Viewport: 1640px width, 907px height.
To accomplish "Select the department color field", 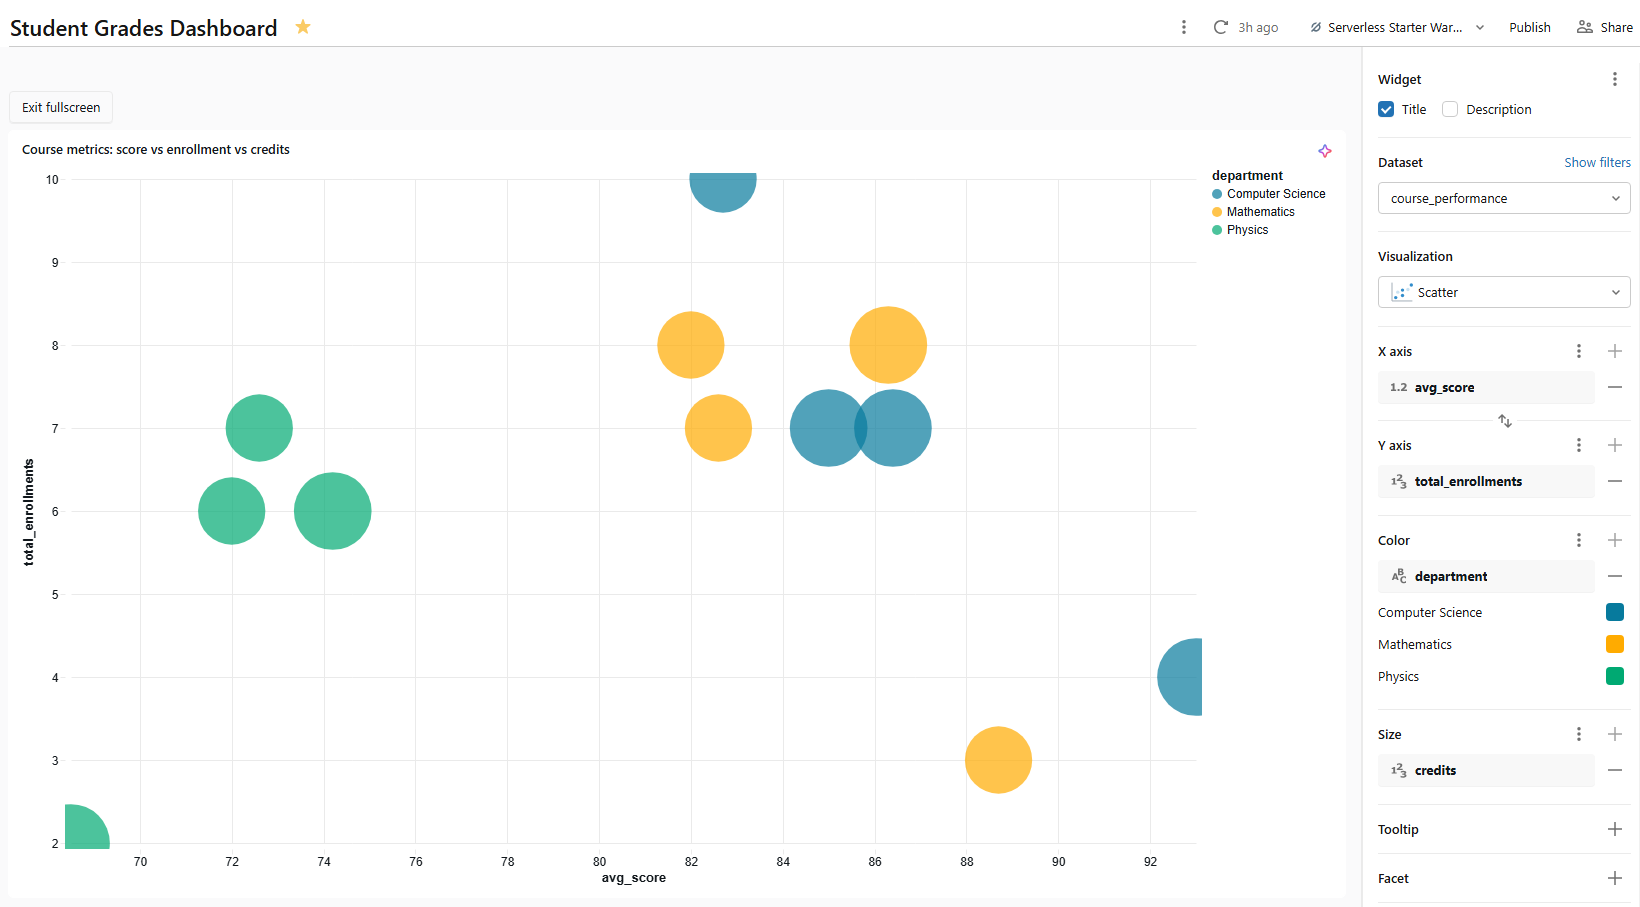I will click(x=1486, y=576).
